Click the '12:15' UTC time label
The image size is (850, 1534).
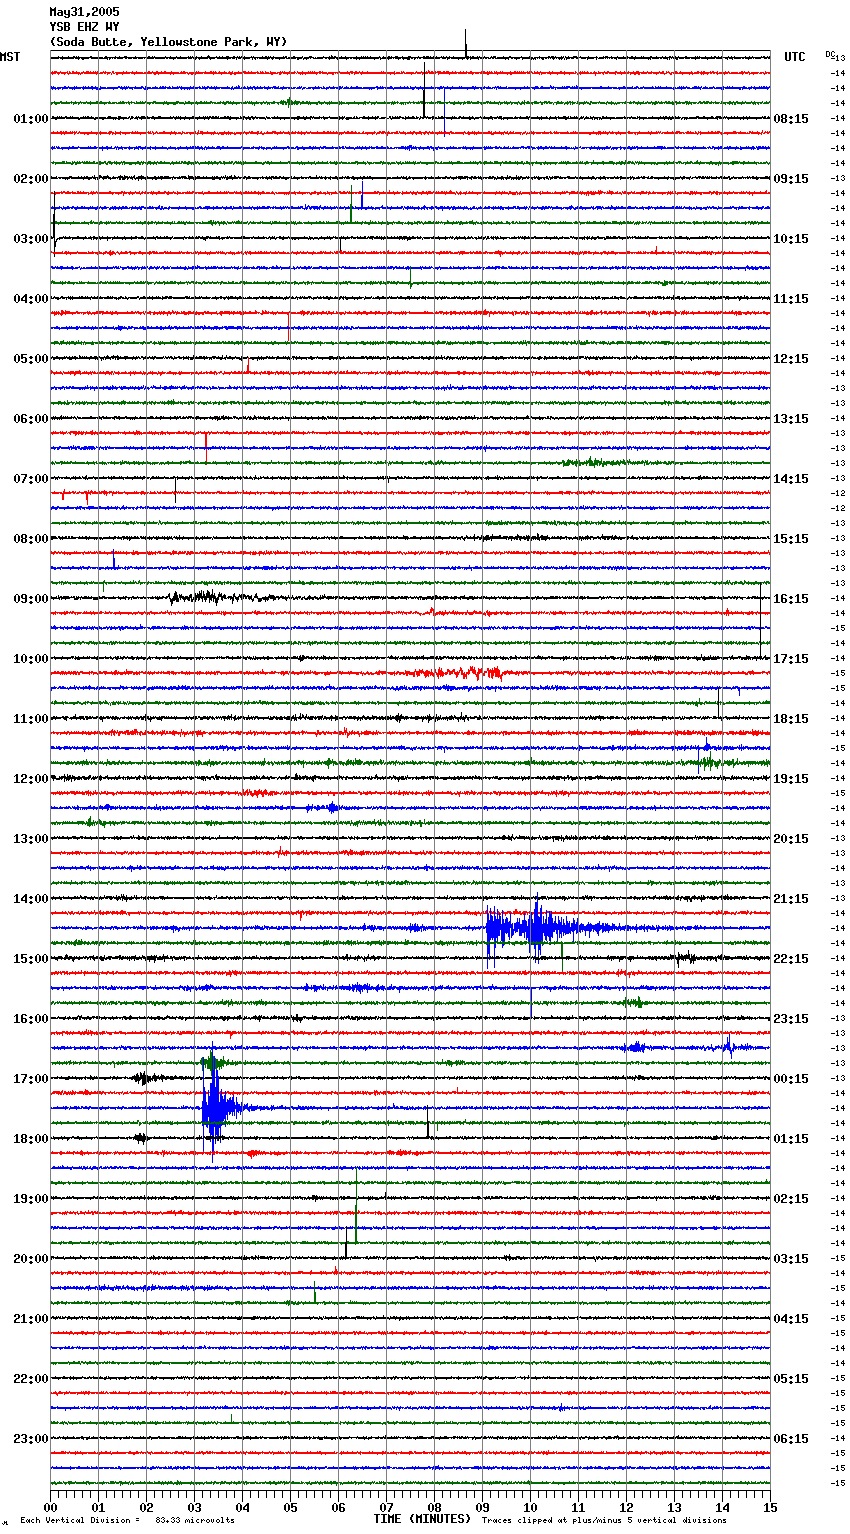click(791, 359)
